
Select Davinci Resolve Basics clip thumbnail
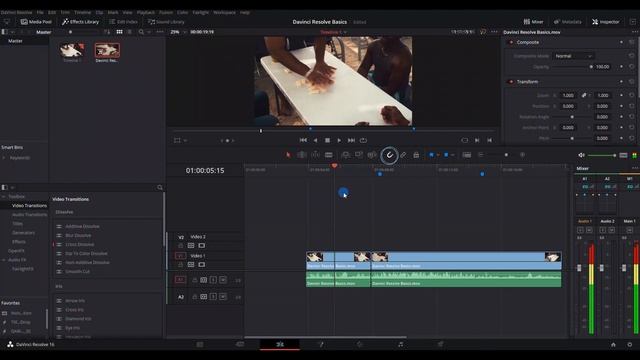(107, 51)
